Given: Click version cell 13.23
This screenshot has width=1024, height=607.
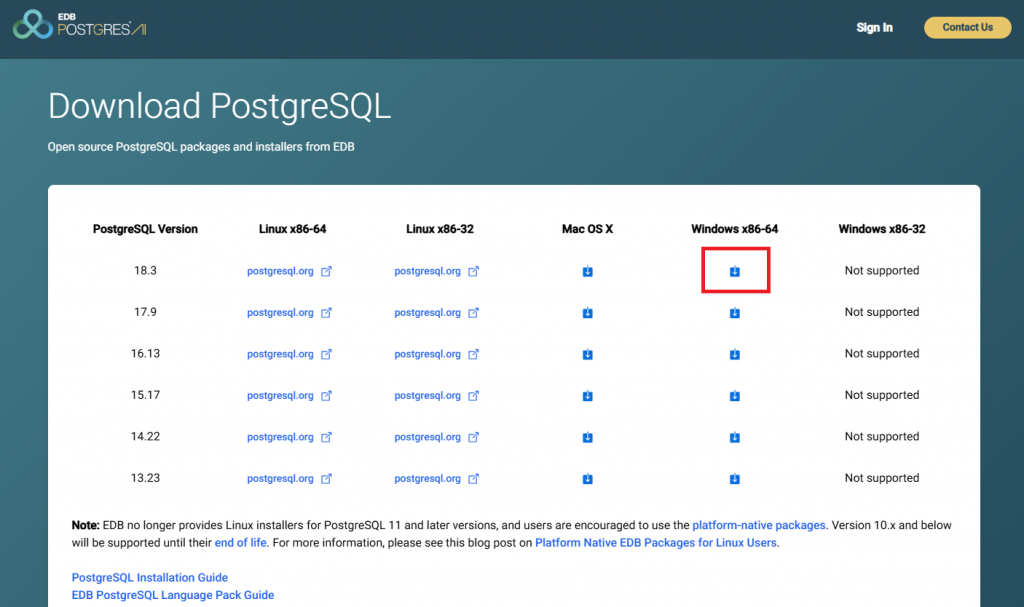Looking at the screenshot, I should 145,478.
